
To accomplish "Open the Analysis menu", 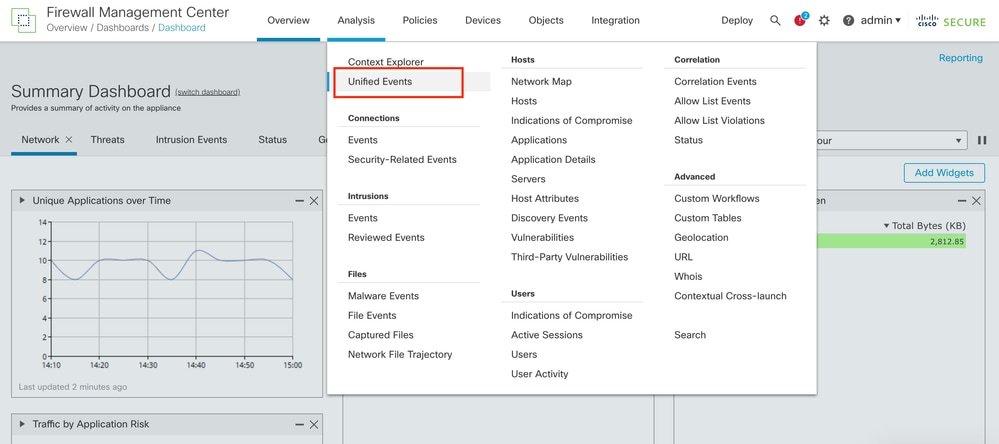I will tap(356, 20).
